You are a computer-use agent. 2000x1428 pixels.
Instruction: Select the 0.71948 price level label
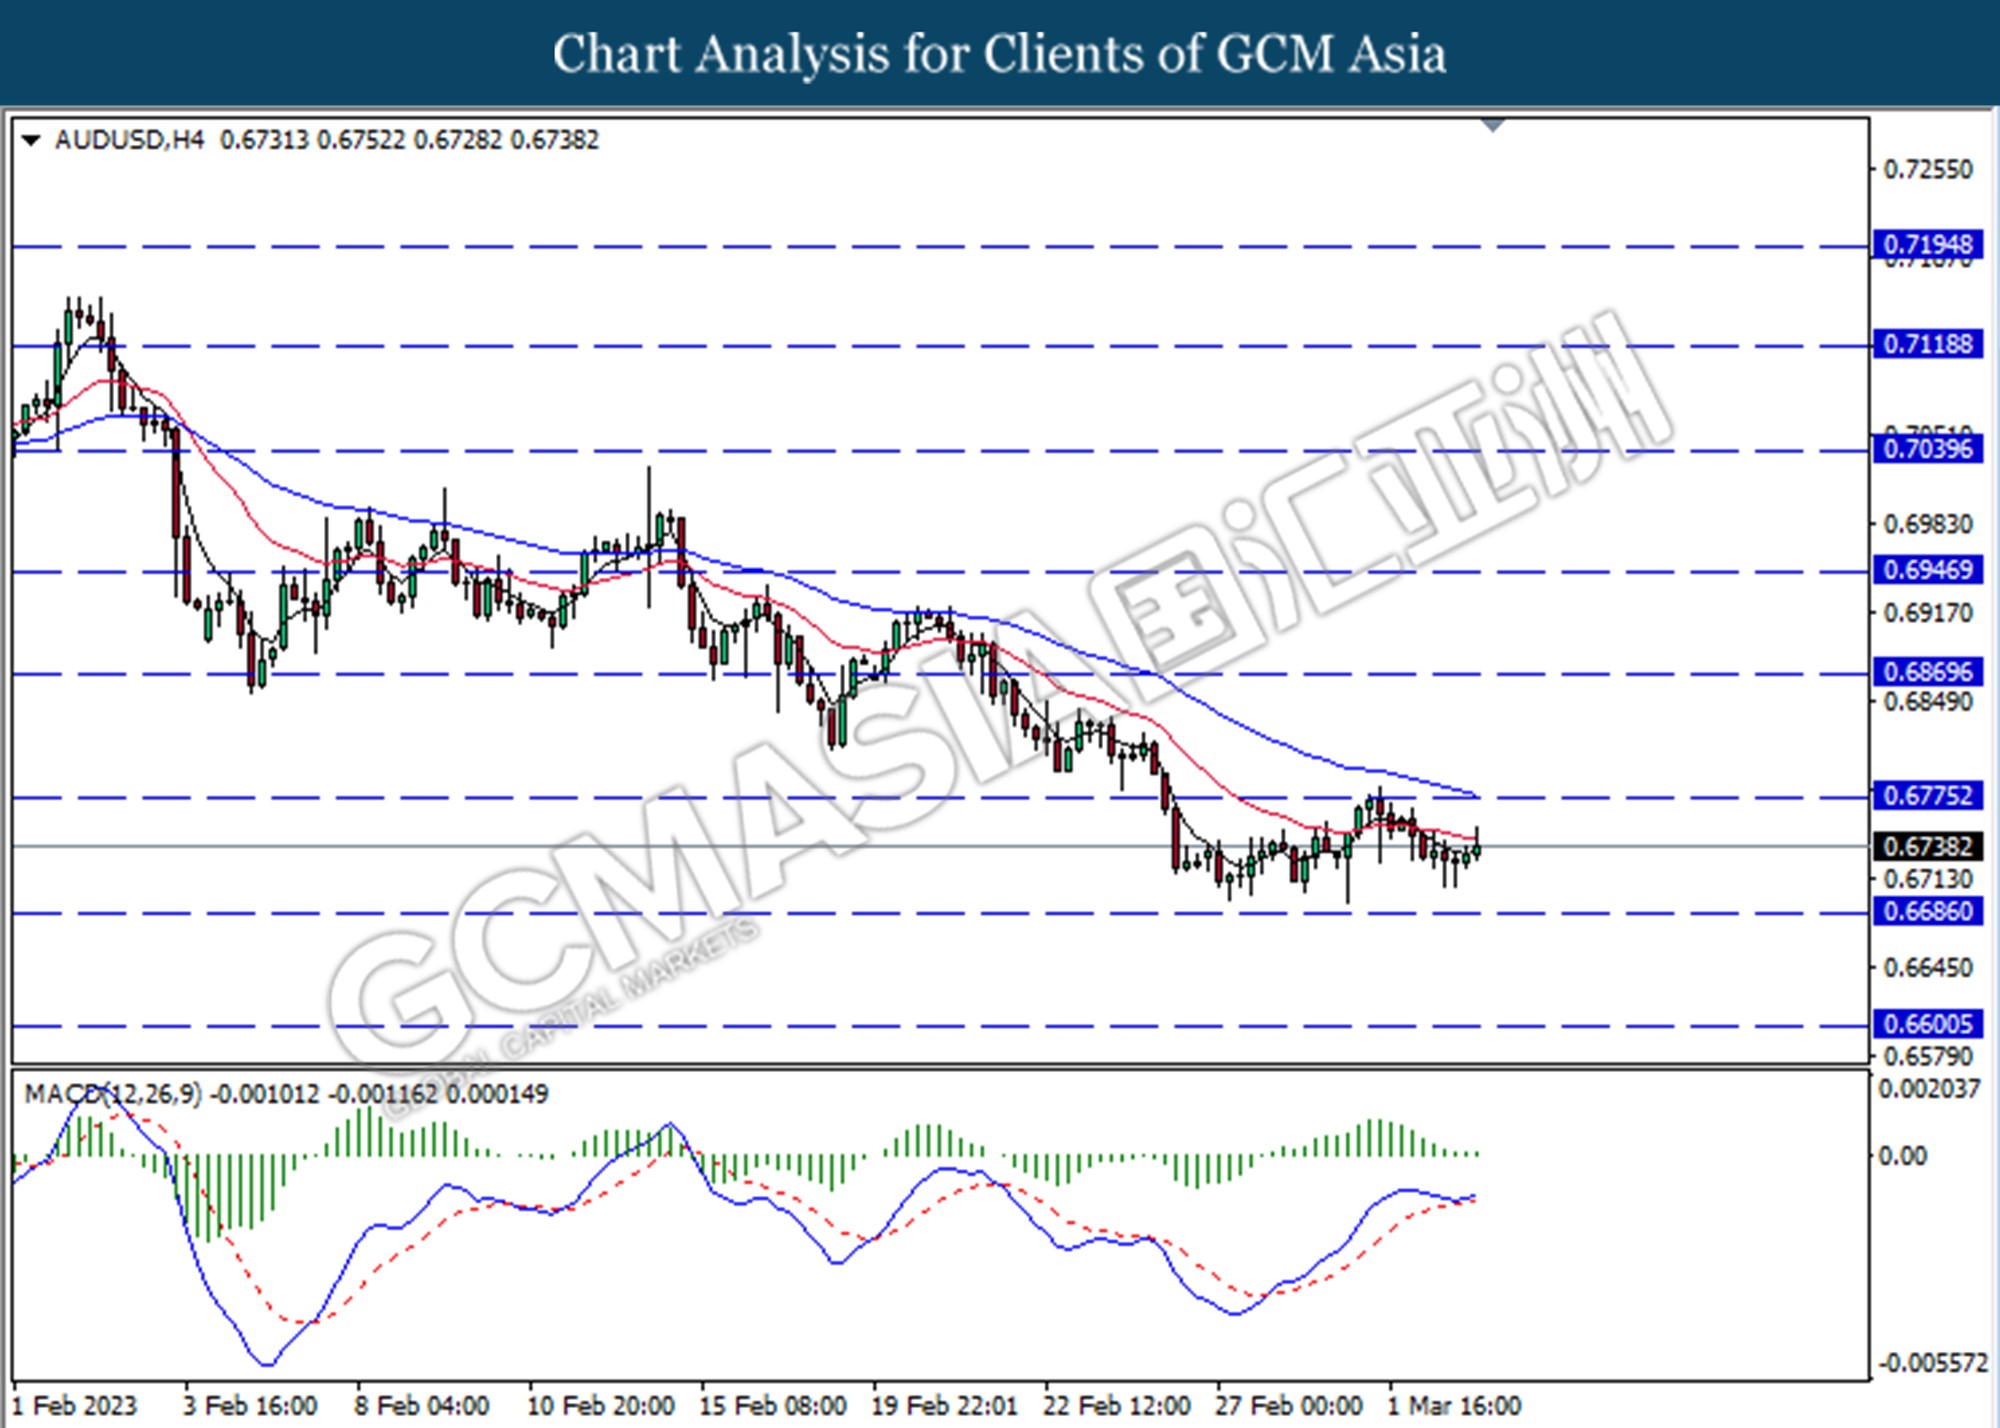(x=1927, y=245)
